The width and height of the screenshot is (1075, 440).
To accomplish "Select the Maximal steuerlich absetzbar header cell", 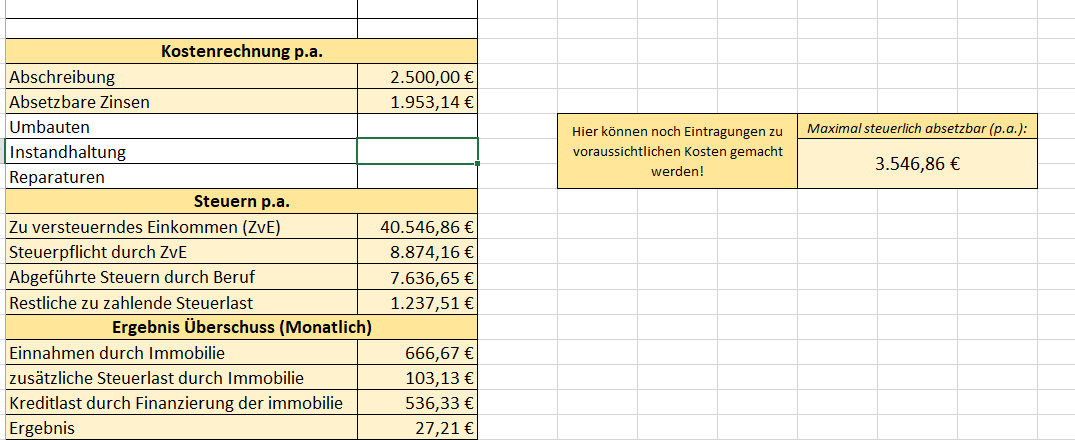I will 917,128.
